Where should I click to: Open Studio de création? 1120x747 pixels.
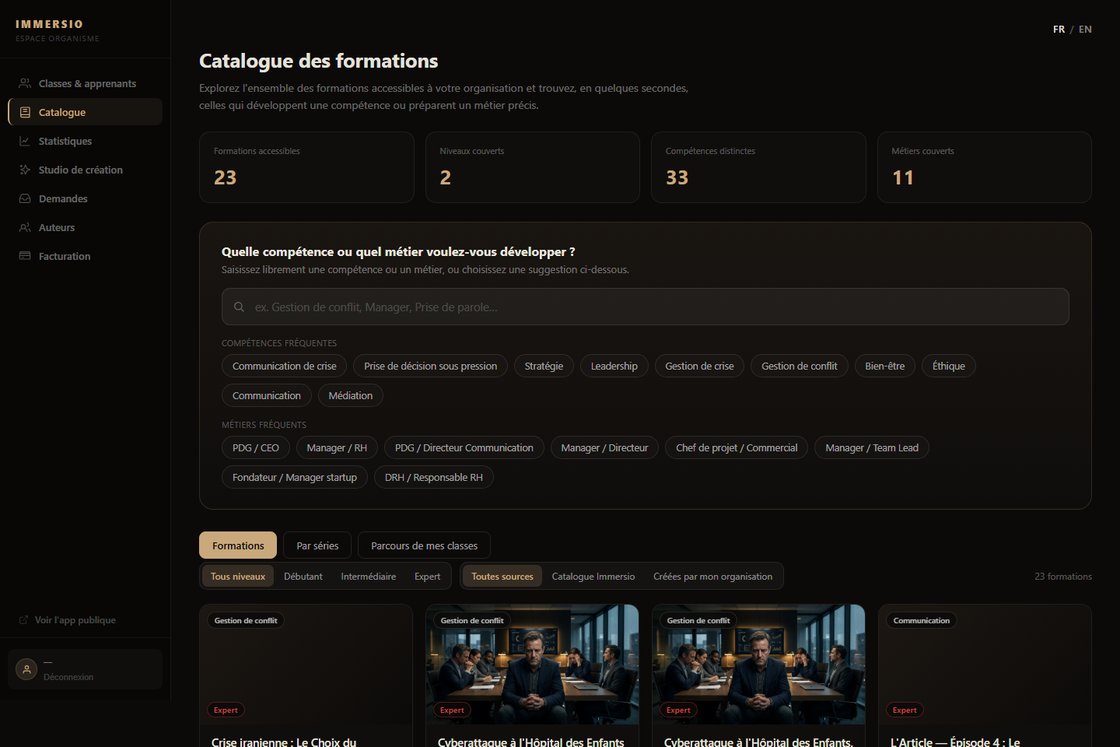[x=85, y=170]
